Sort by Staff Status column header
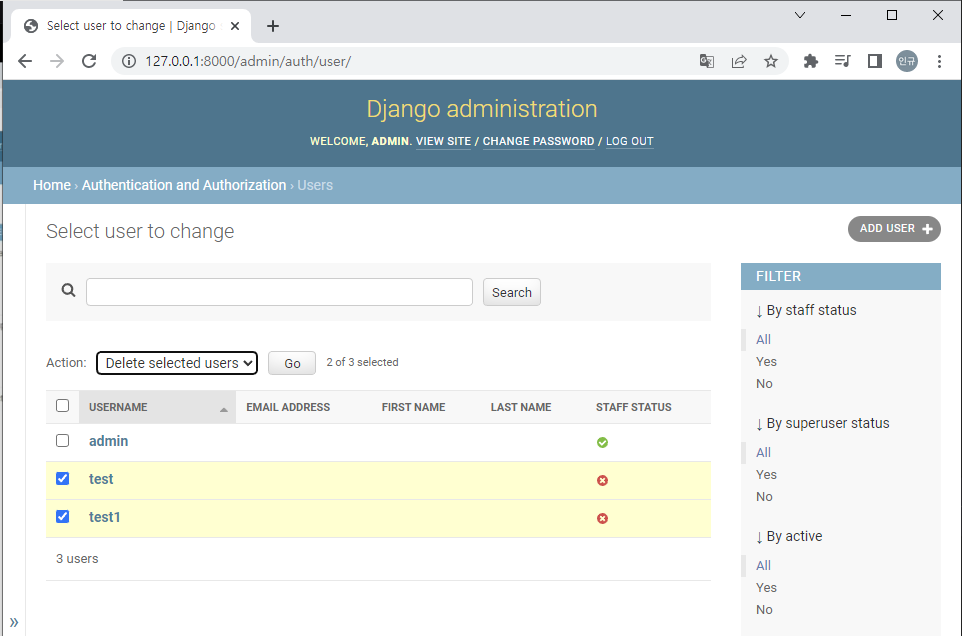 point(634,407)
